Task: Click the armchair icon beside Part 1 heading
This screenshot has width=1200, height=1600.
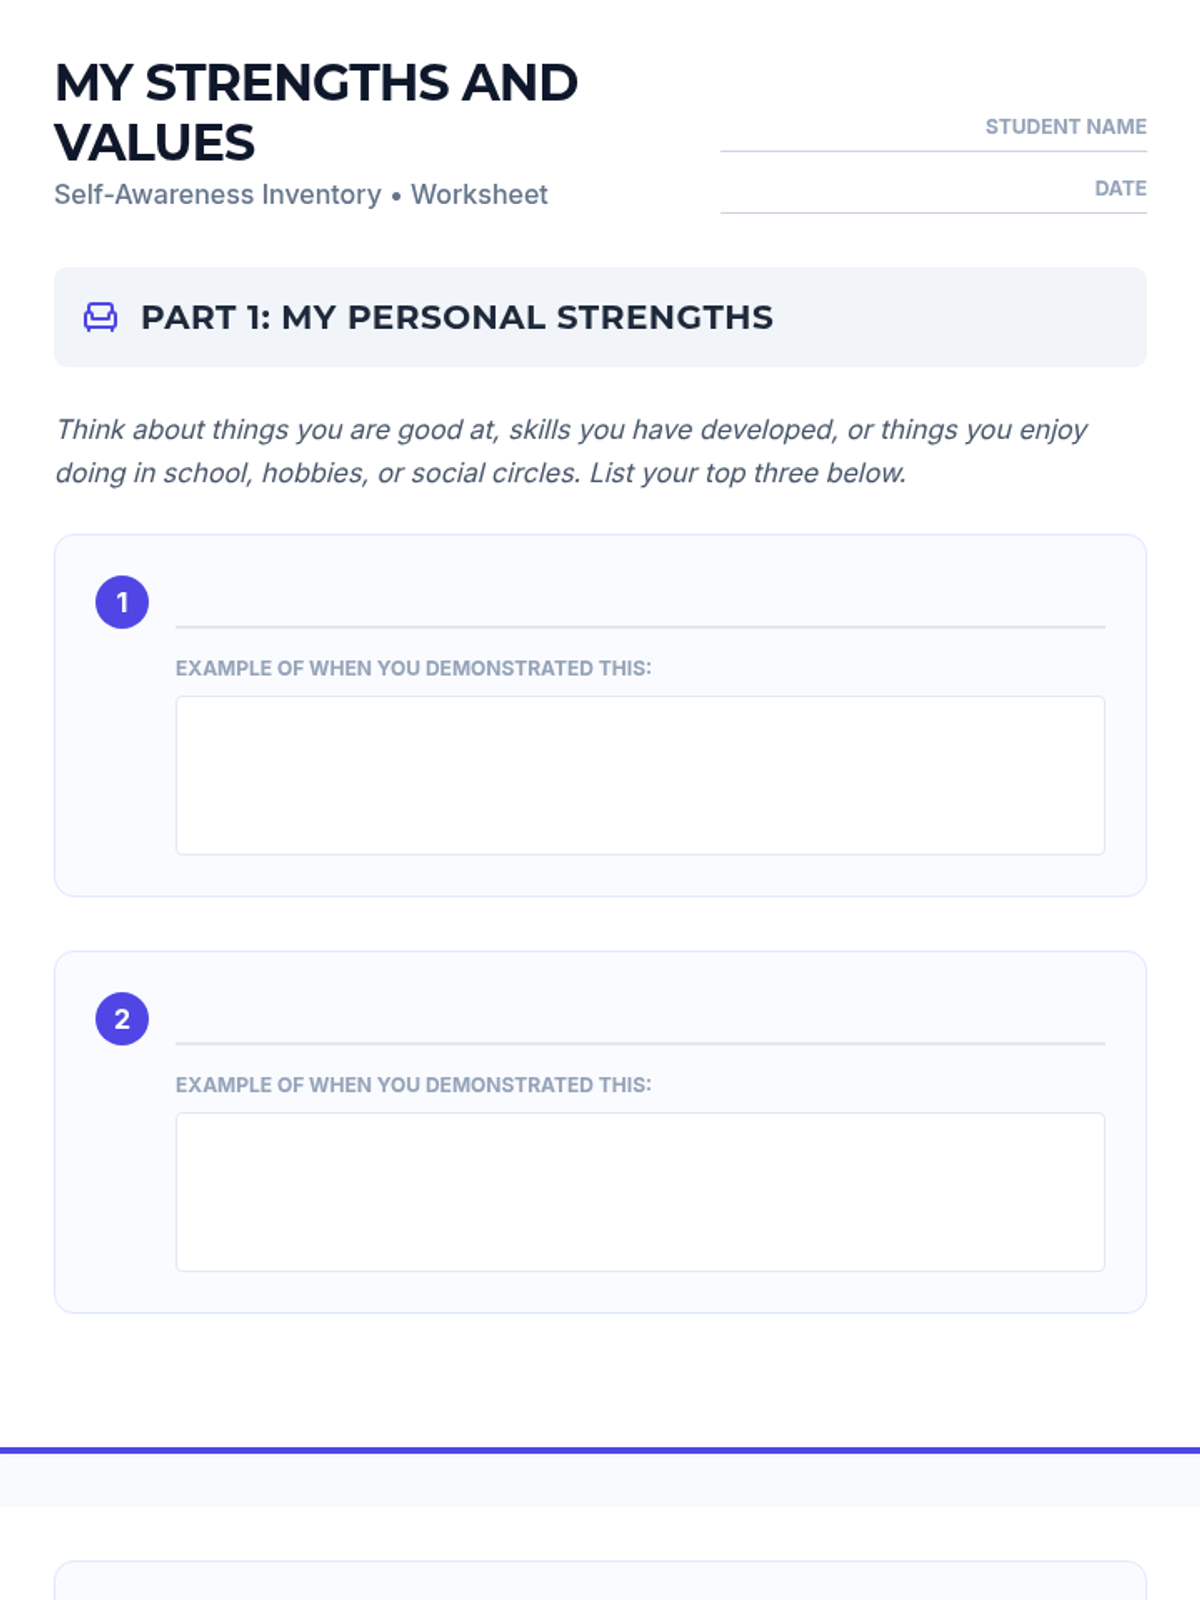Action: [100, 317]
